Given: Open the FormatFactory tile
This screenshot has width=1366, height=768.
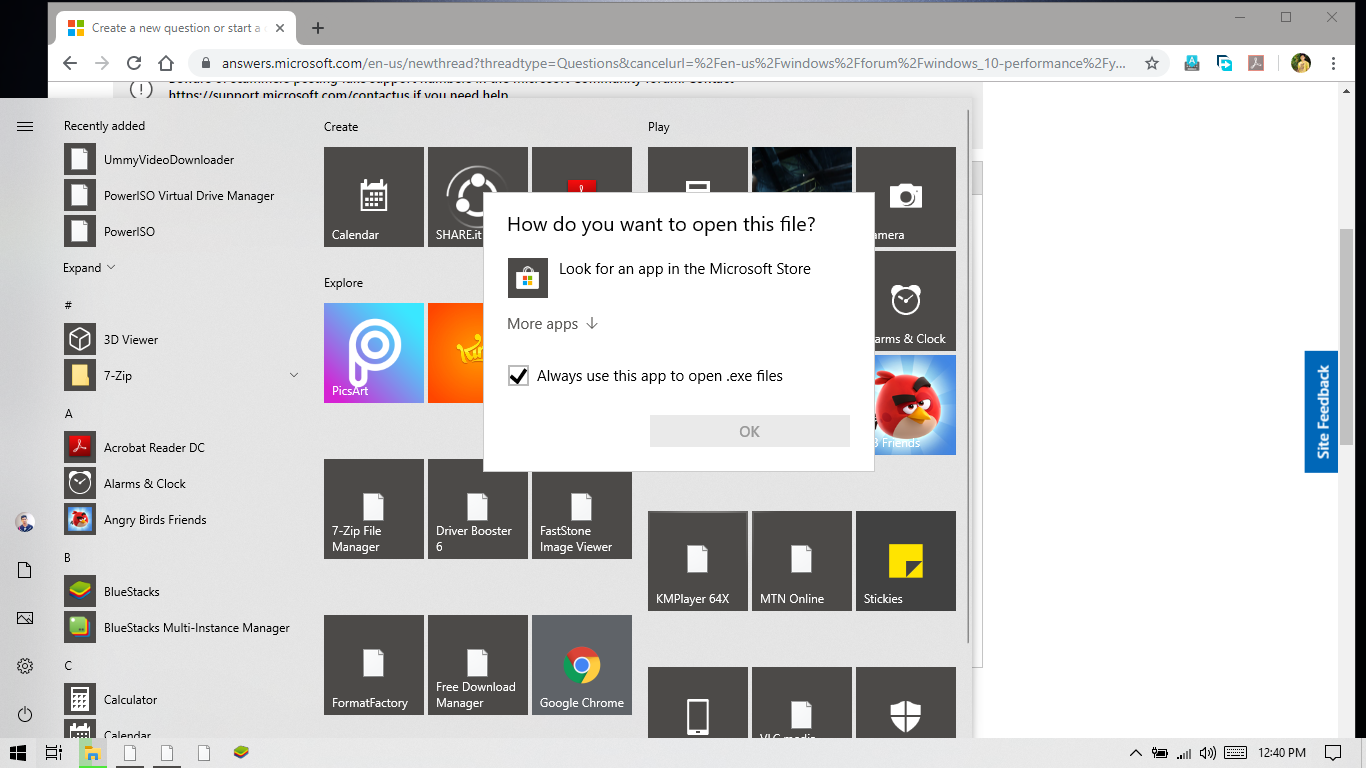Looking at the screenshot, I should click(x=374, y=665).
